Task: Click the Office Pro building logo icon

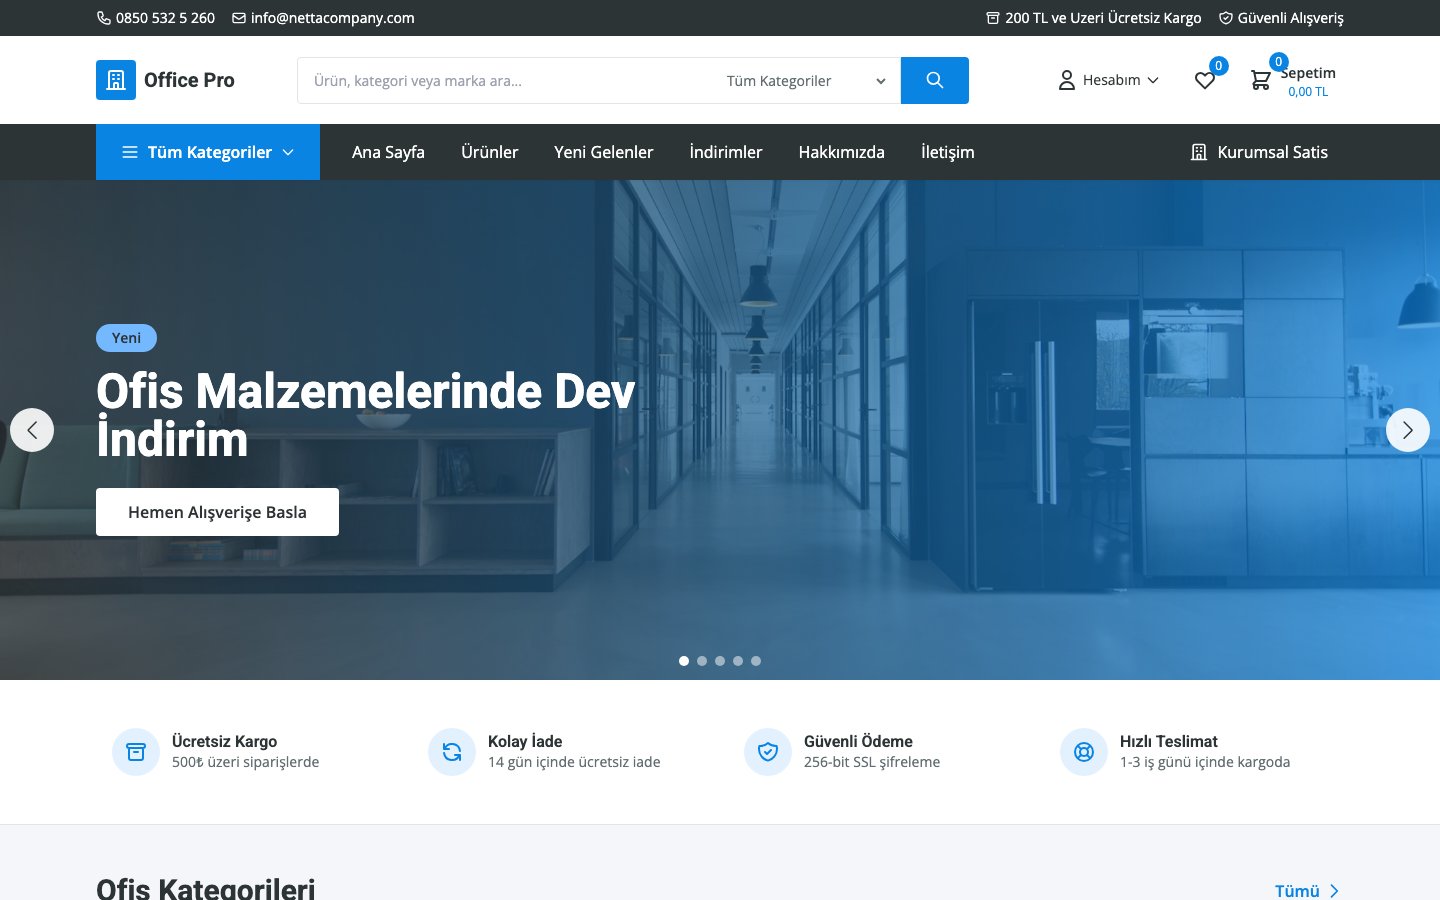Action: (115, 80)
